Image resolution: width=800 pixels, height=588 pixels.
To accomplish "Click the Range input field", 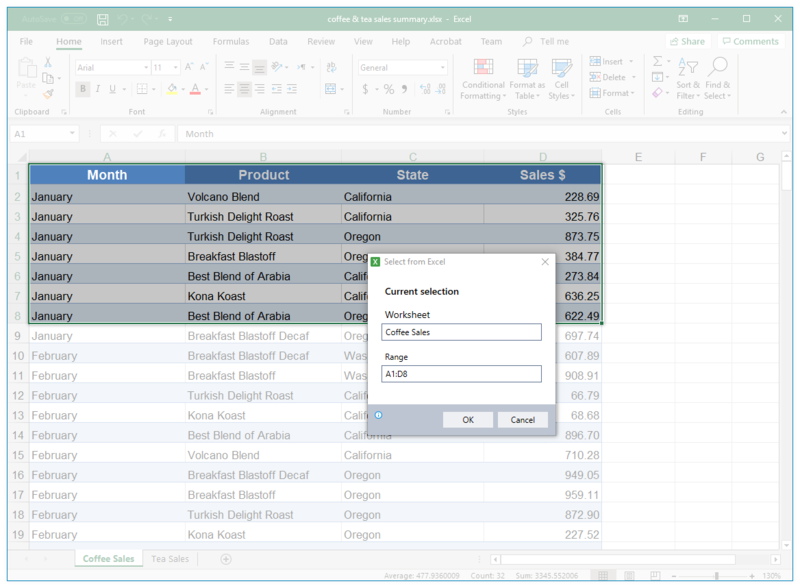I will (461, 374).
